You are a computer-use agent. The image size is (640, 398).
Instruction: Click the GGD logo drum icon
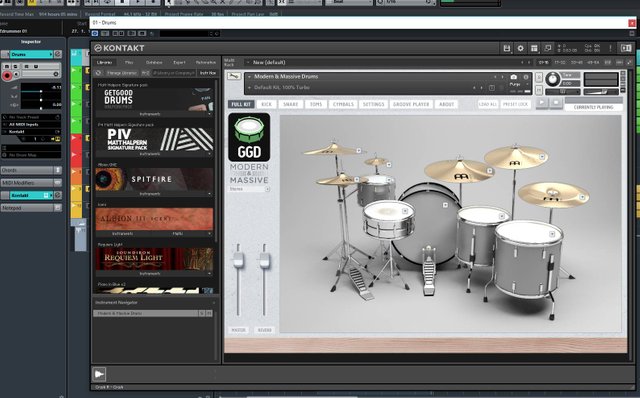click(x=249, y=137)
